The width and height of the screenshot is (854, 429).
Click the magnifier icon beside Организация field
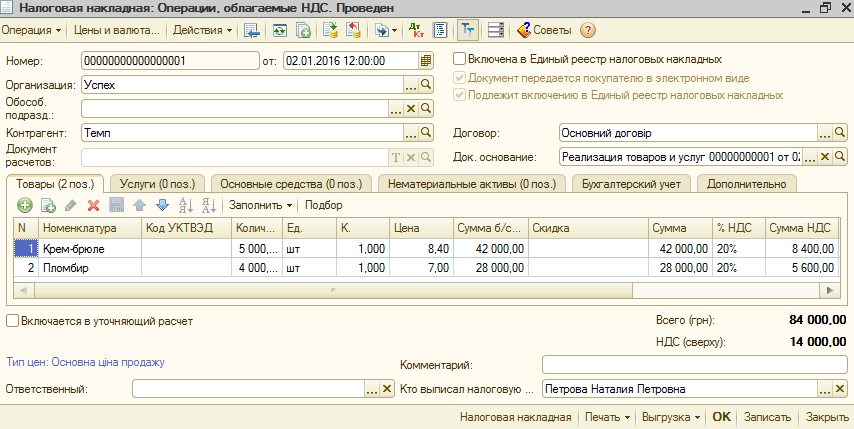[x=426, y=85]
